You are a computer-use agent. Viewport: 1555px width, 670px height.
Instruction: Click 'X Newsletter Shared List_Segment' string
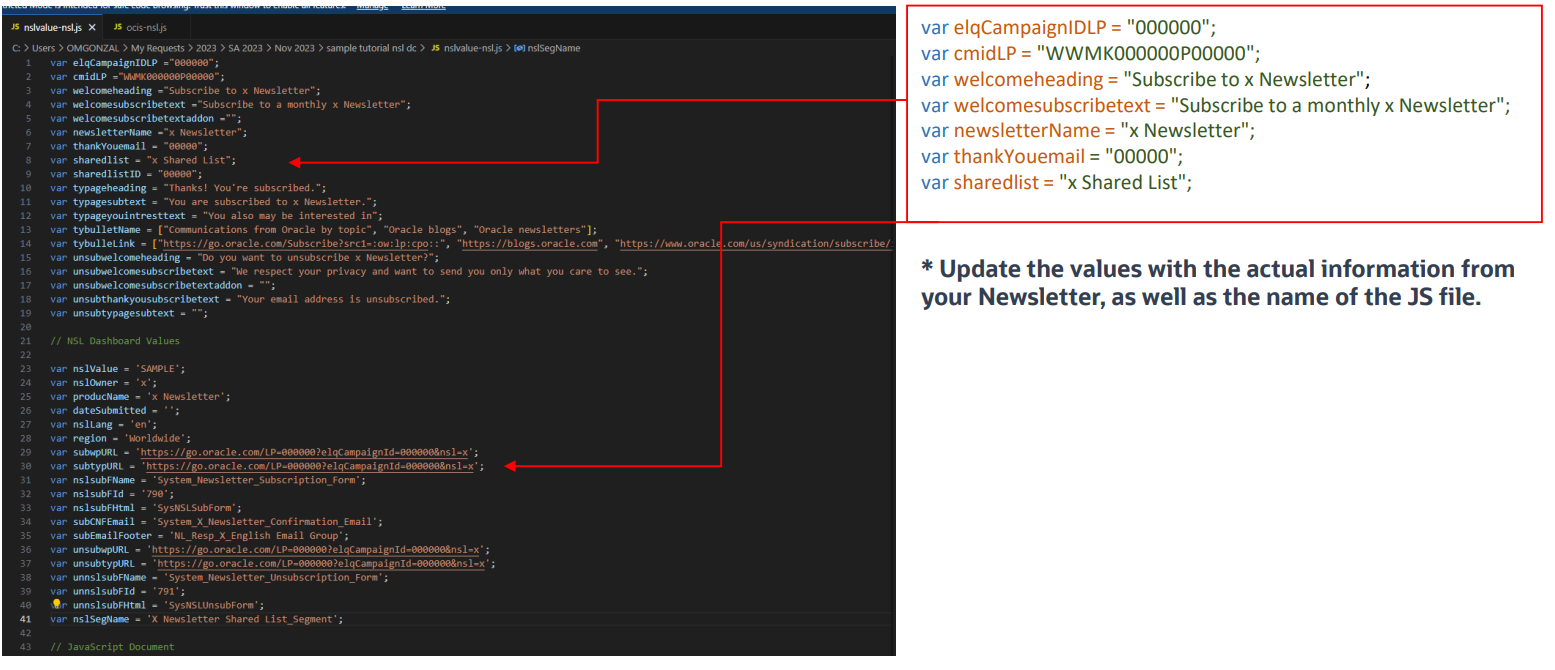point(243,619)
